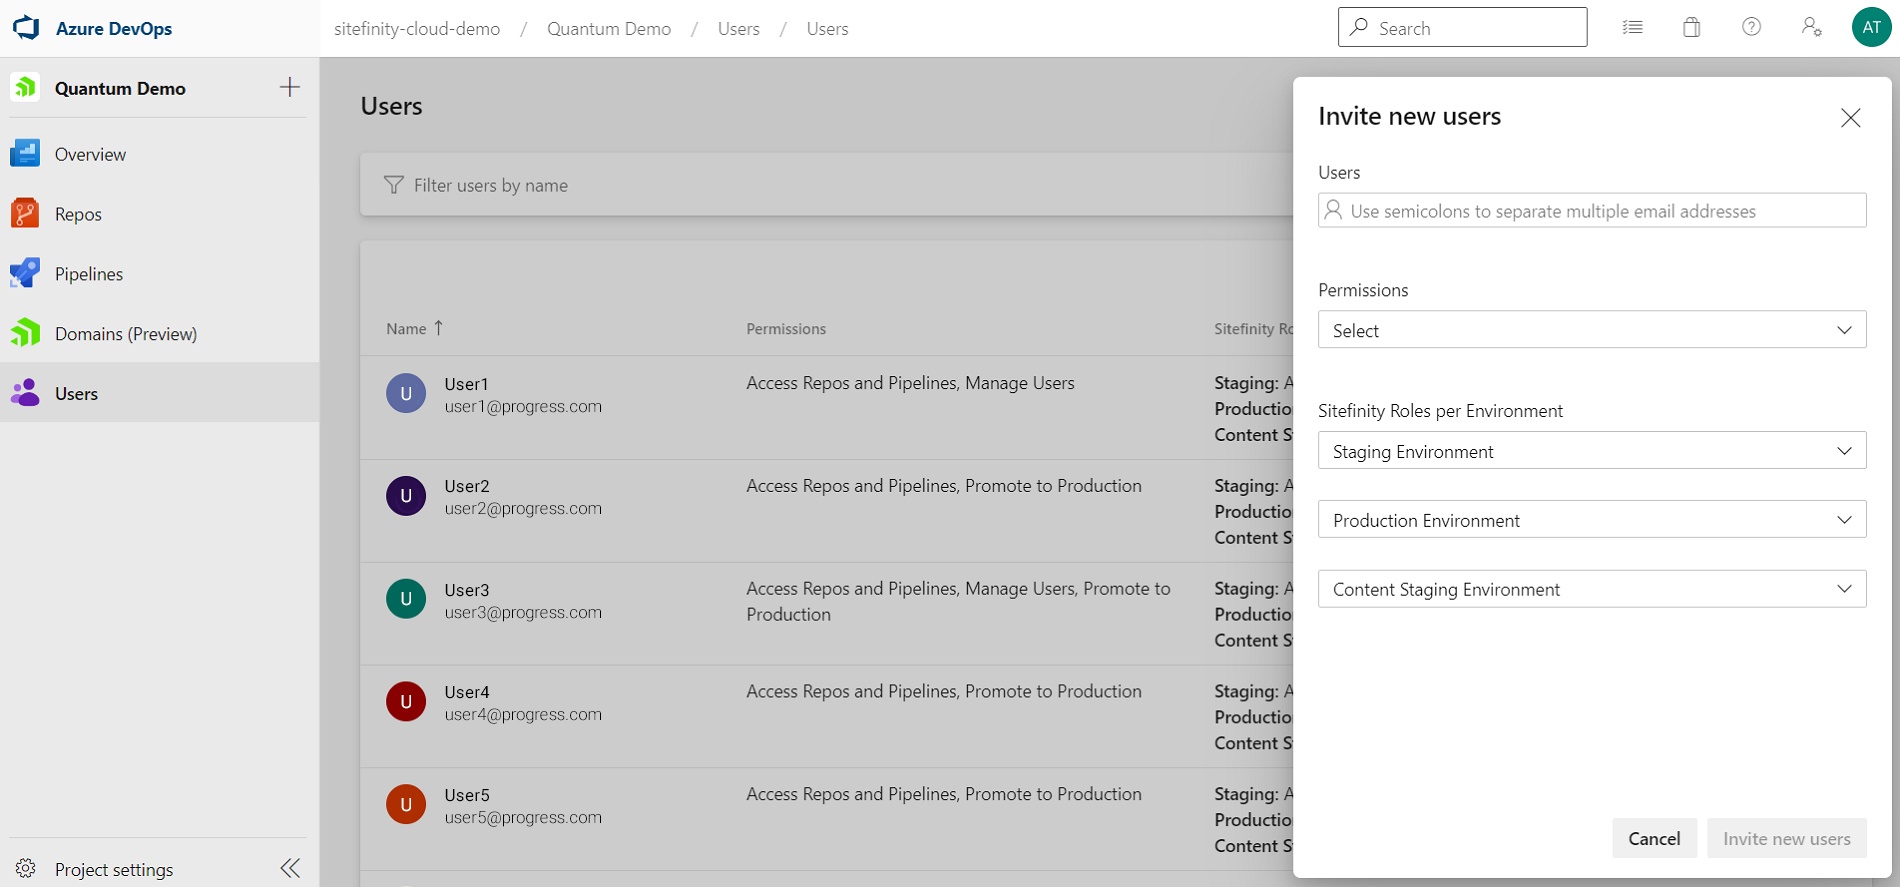Collapse the sidebar with double-chevron icon
This screenshot has height=887, width=1900.
click(x=290, y=868)
